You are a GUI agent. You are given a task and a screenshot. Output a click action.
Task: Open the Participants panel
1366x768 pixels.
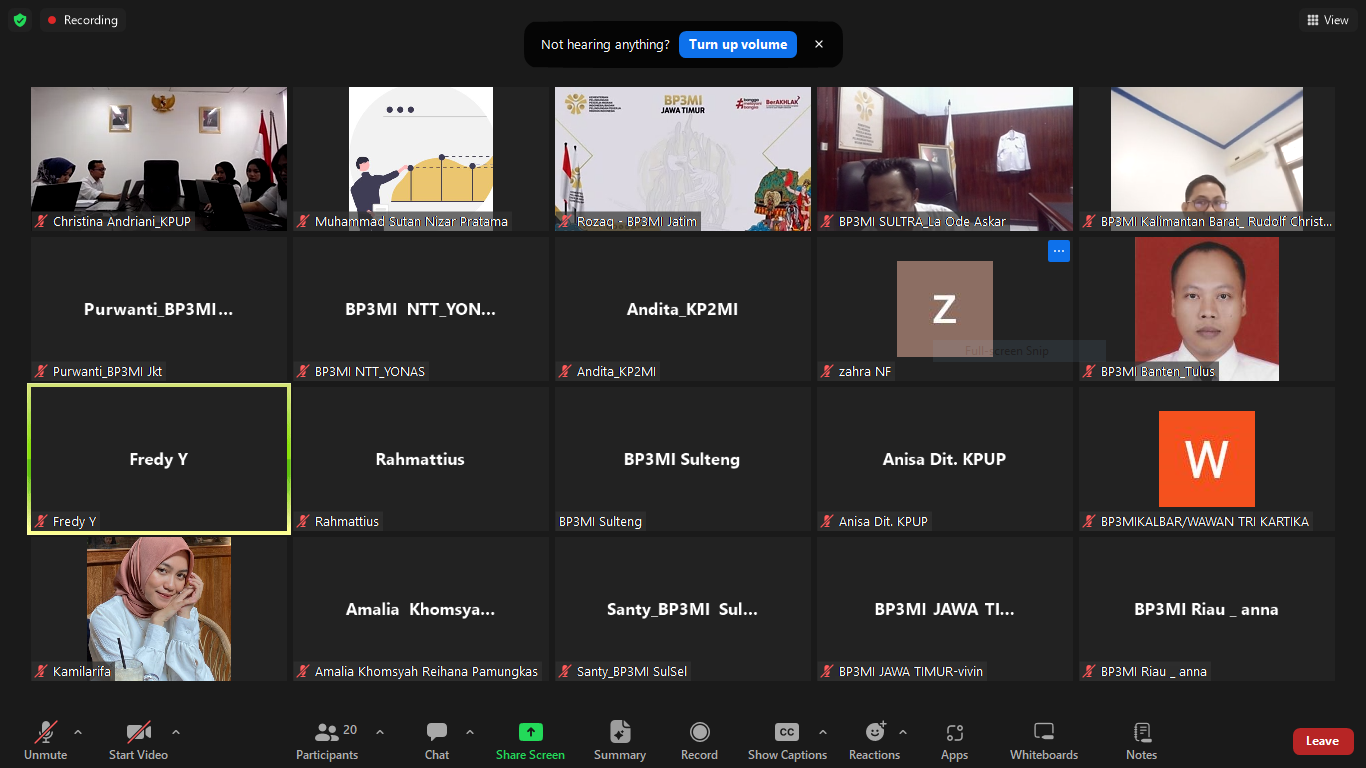tap(327, 741)
